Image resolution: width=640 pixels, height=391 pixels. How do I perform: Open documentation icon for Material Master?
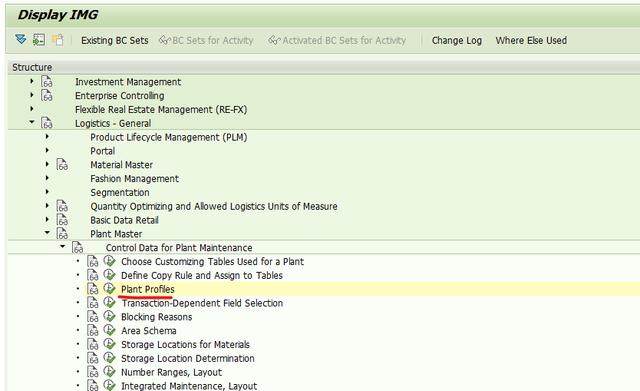(62, 165)
